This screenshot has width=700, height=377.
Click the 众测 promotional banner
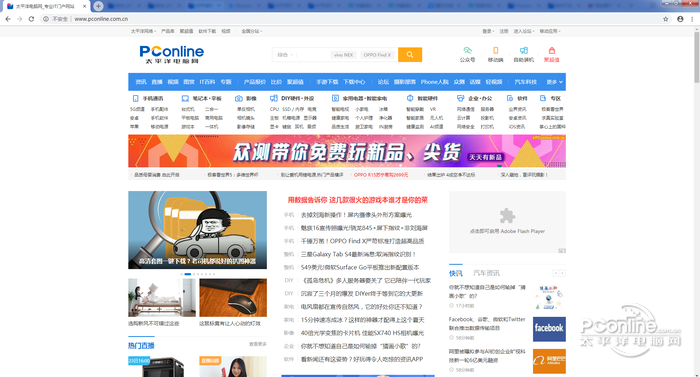click(347, 151)
